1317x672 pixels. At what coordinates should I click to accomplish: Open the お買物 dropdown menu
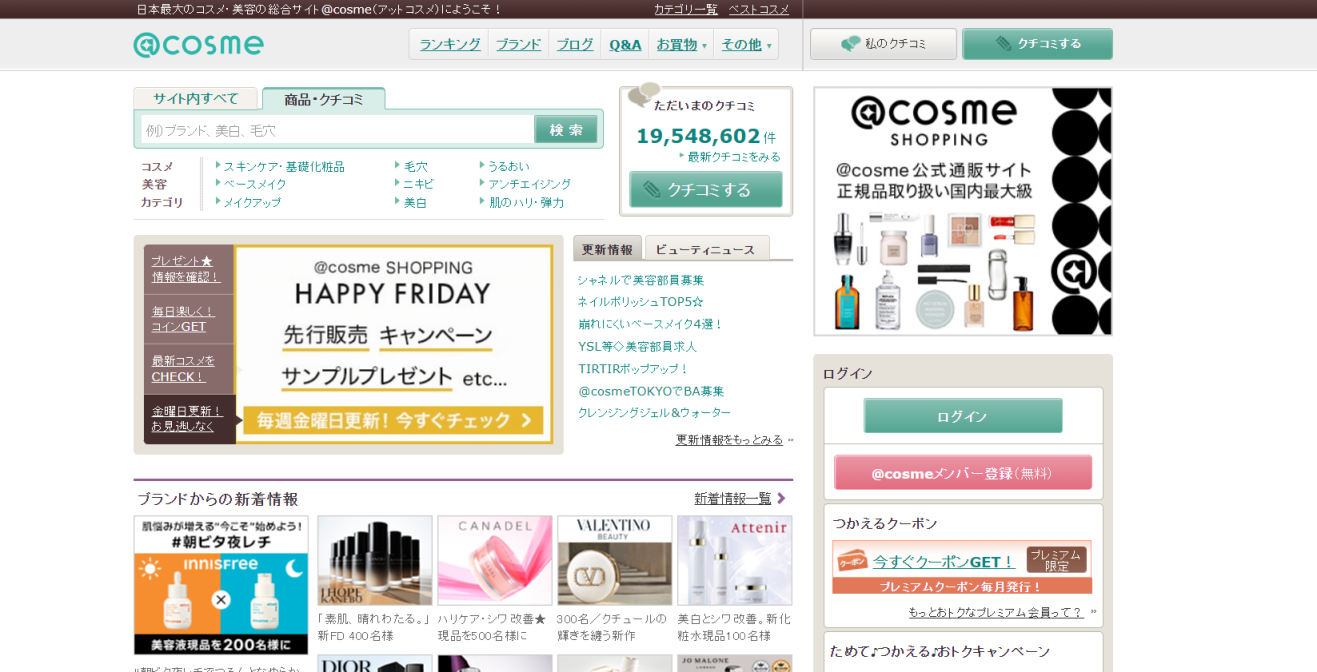[x=681, y=44]
